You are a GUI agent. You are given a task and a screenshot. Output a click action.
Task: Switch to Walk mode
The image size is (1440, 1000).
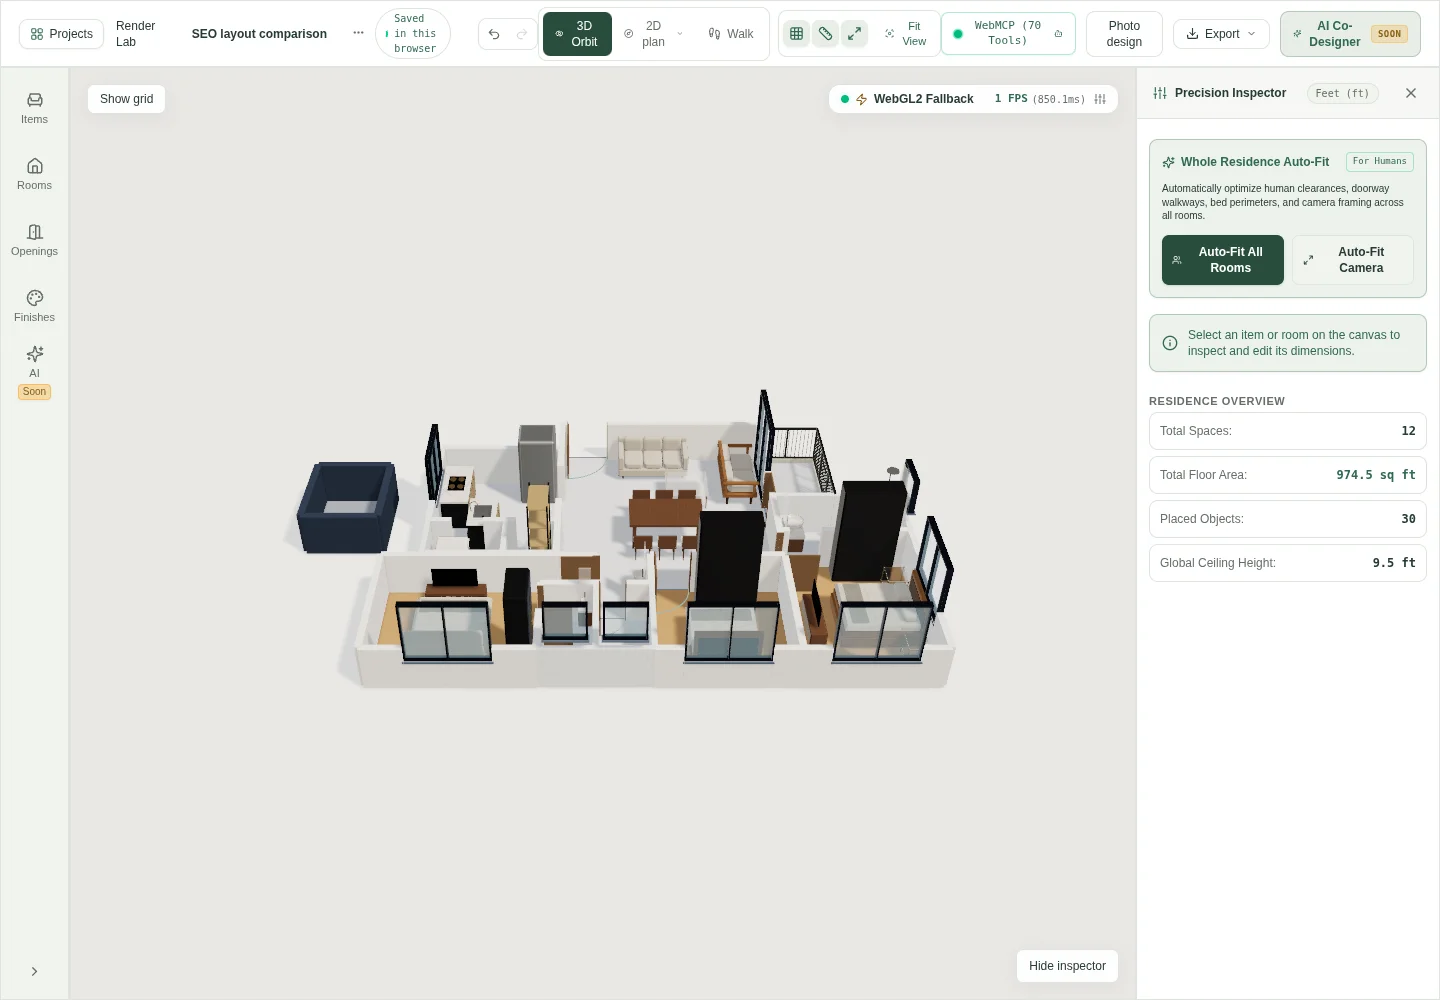[730, 34]
